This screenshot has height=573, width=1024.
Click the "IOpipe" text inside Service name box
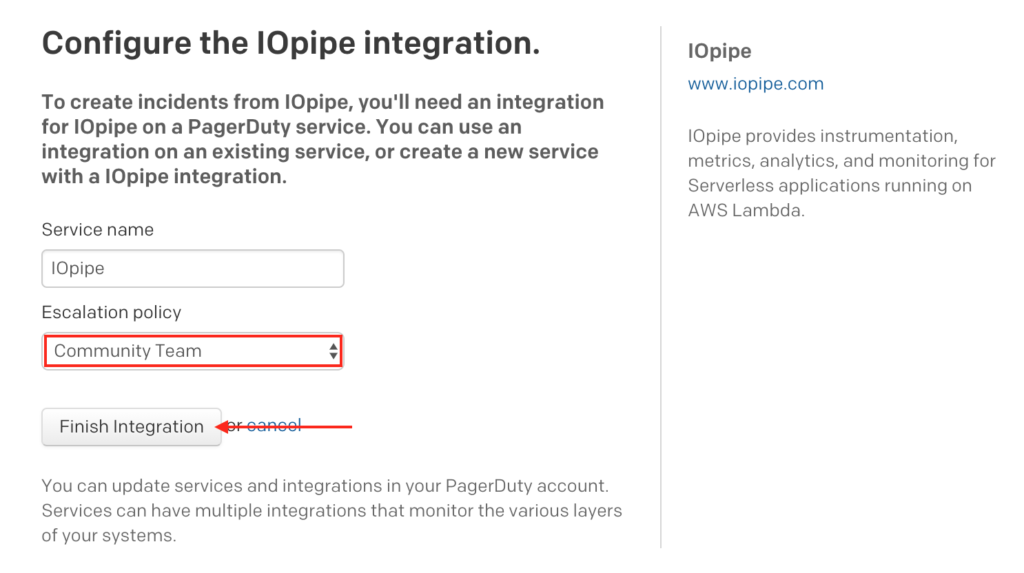pyautogui.click(x=78, y=269)
